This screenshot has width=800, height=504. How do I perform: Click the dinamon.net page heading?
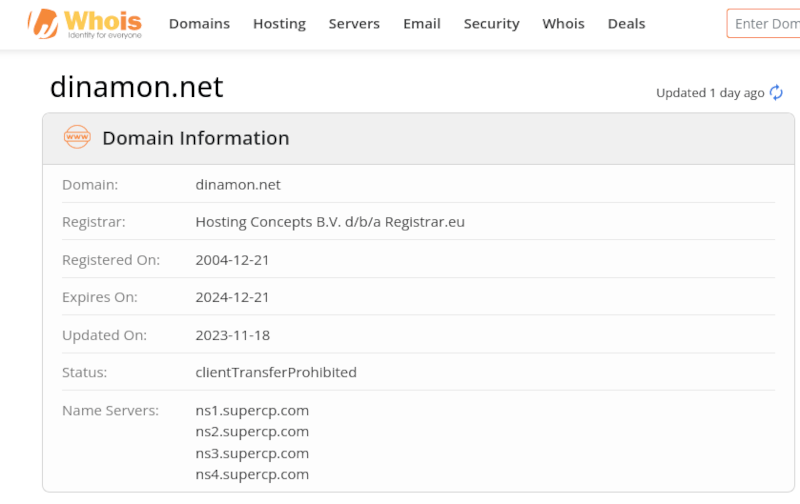[x=137, y=87]
